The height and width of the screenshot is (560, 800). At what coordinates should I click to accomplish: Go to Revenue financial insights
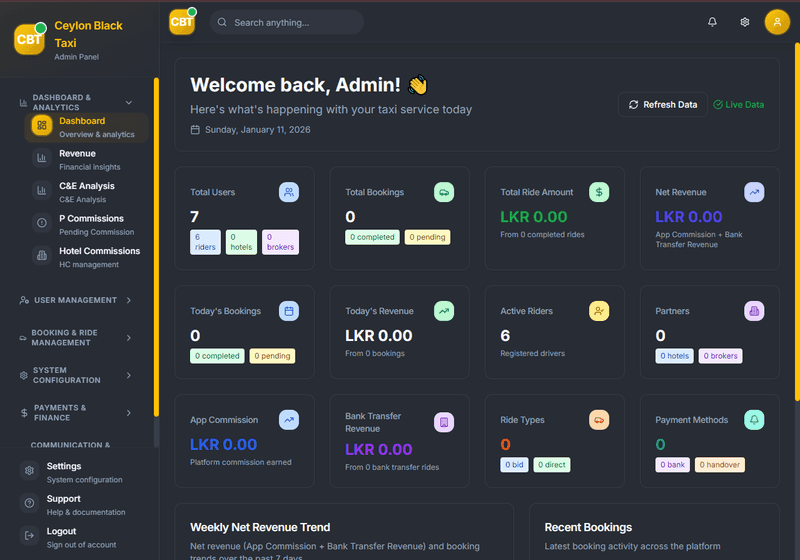point(87,160)
